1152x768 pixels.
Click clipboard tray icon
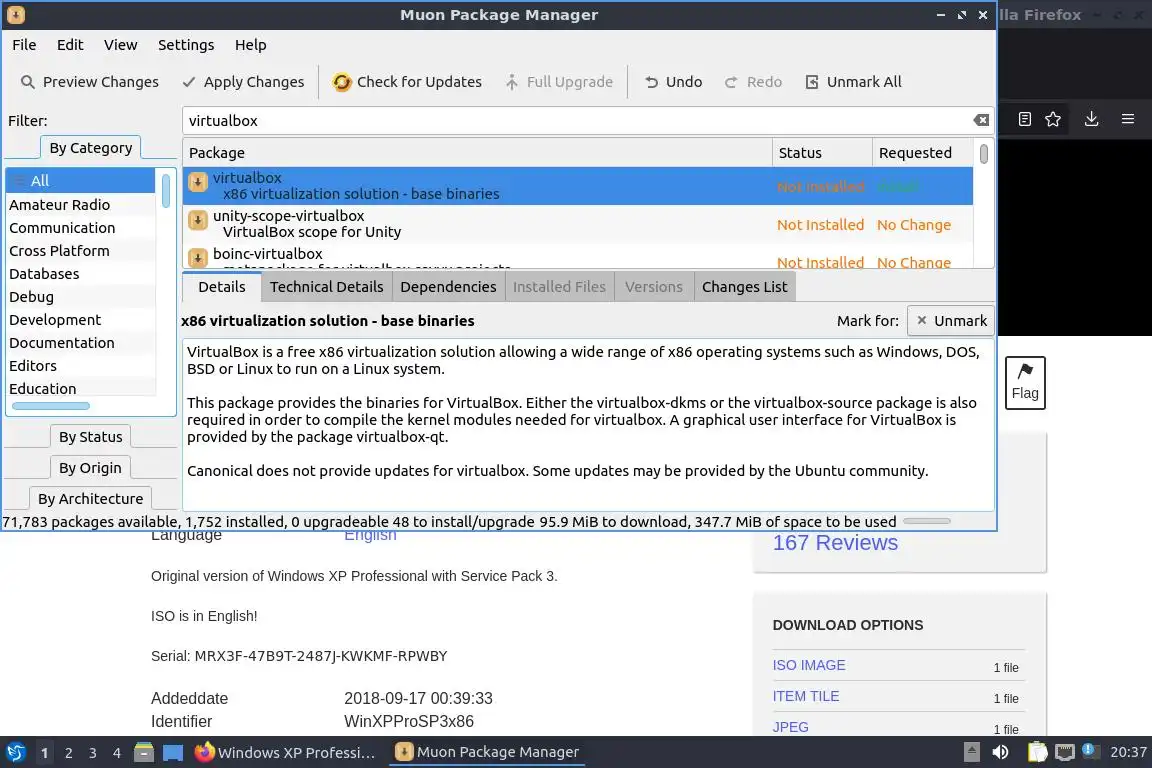pos(1037,752)
